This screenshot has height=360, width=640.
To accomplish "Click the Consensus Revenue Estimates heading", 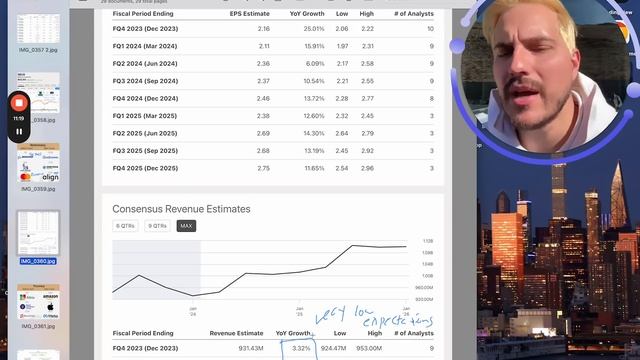I will (x=181, y=209).
